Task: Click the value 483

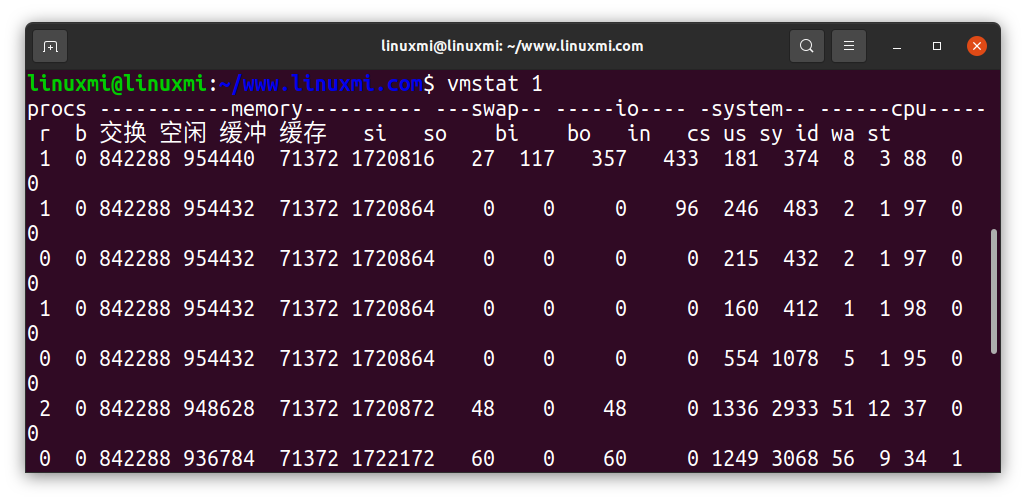Action: [x=801, y=209]
